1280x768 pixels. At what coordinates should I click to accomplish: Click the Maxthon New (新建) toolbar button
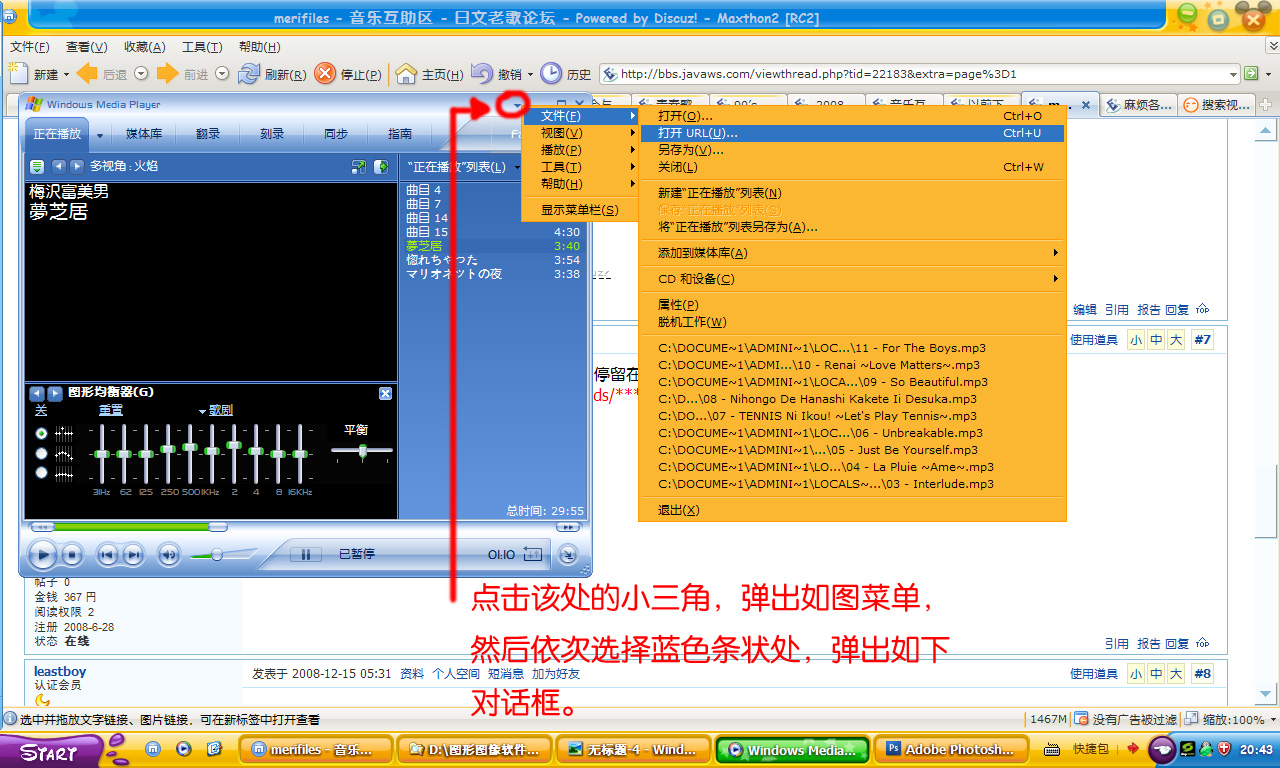pyautogui.click(x=33, y=74)
